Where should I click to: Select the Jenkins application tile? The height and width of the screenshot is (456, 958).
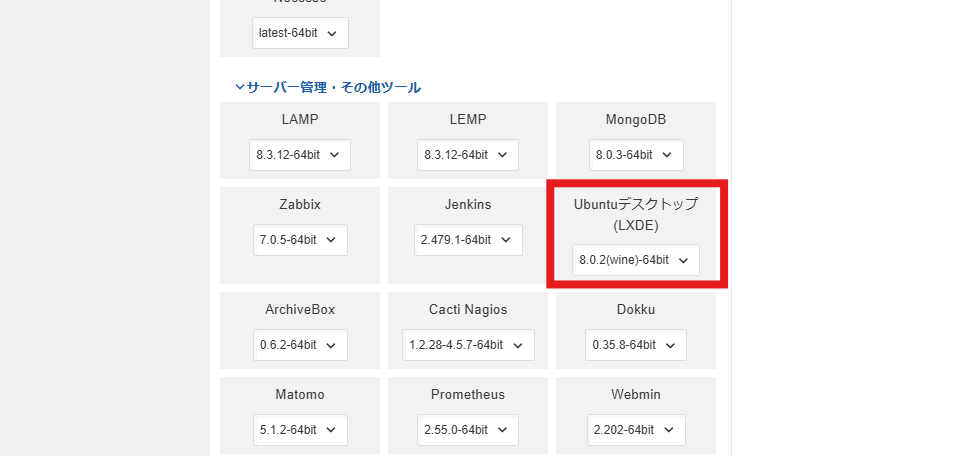(467, 205)
